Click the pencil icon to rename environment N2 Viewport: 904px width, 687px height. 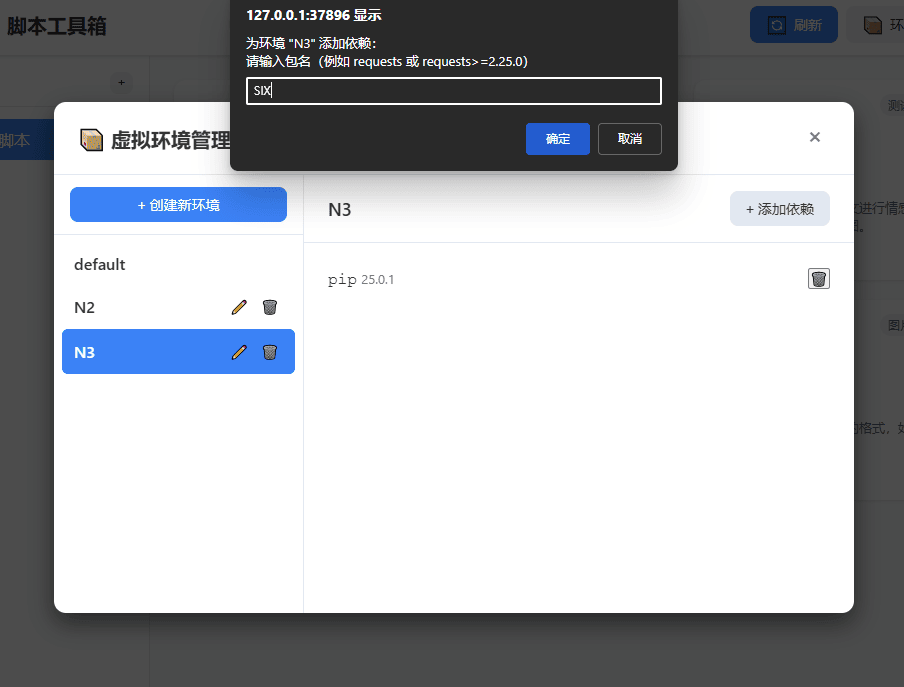(238, 307)
